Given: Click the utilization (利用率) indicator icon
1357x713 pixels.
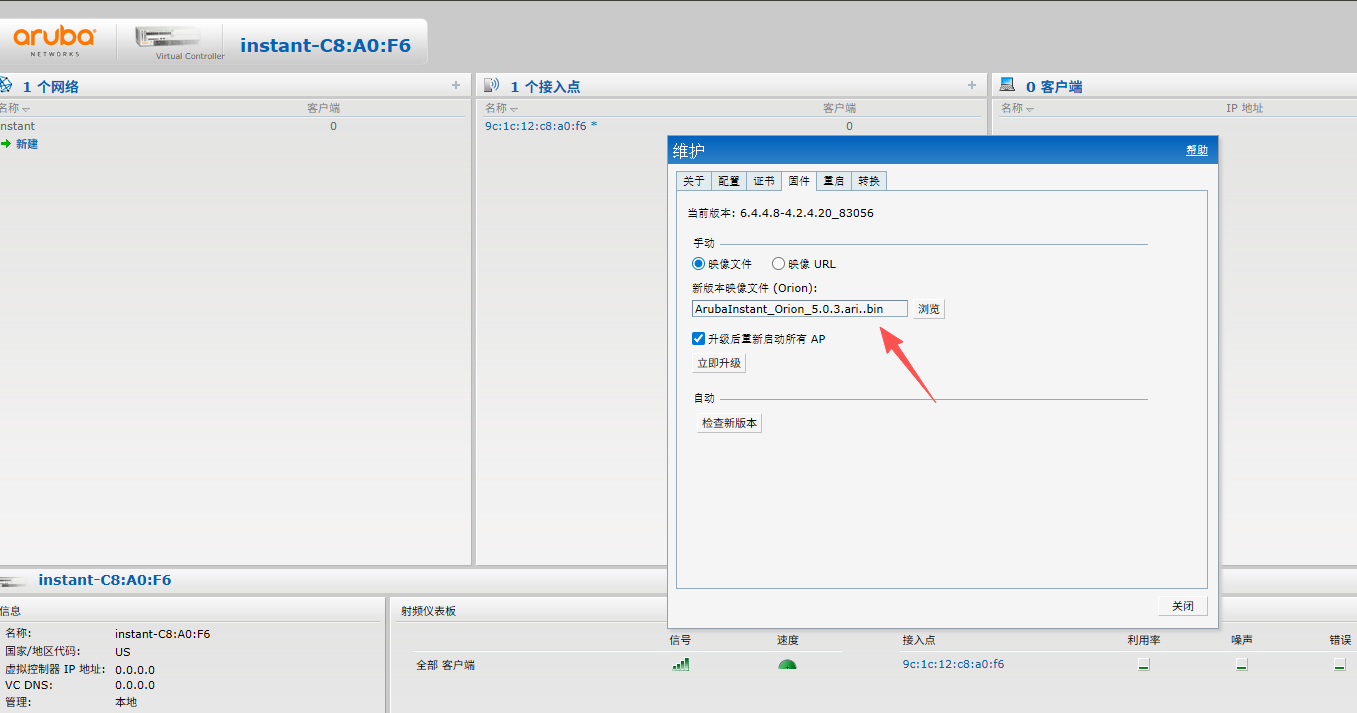Looking at the screenshot, I should click(1143, 665).
